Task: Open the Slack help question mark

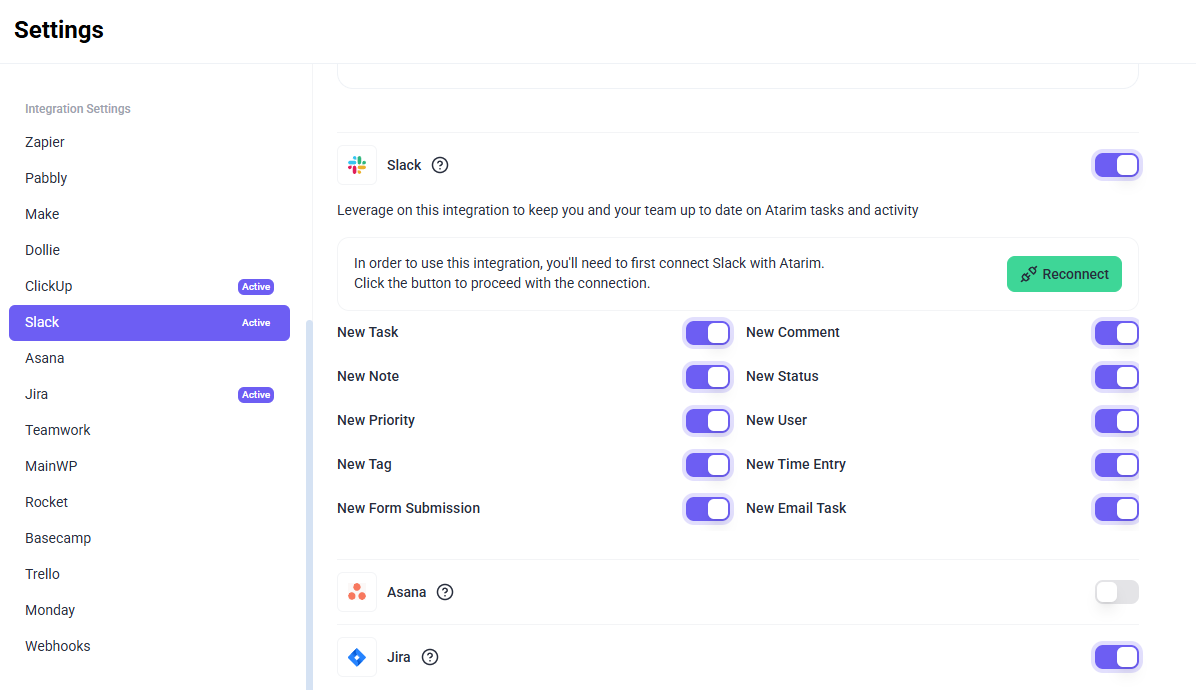Action: pos(440,165)
